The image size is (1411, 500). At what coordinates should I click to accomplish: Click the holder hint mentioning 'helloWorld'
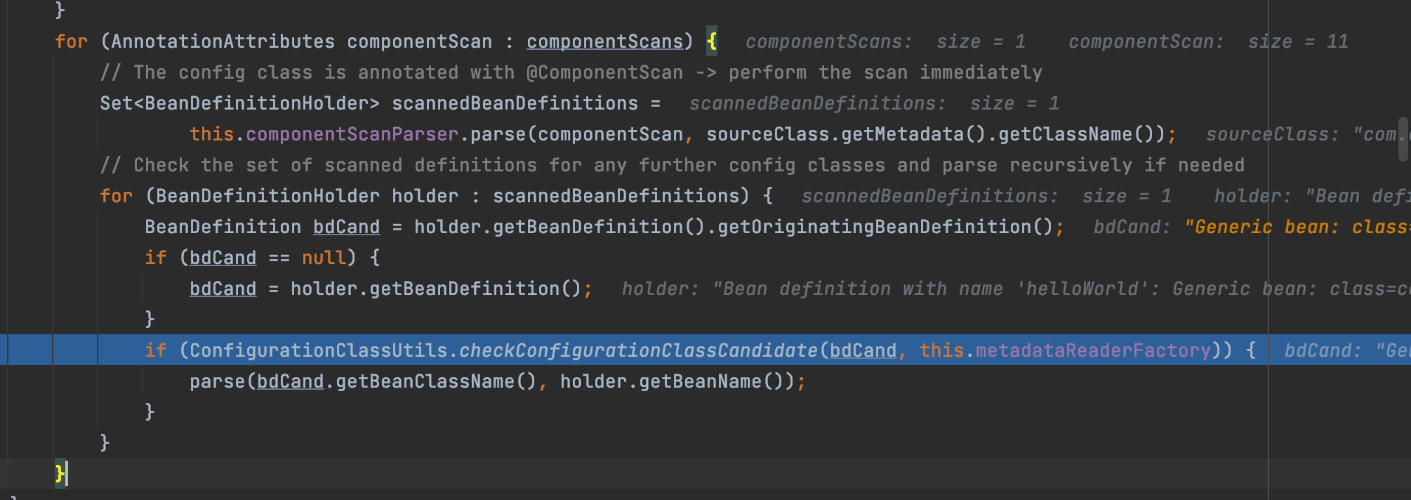1010,288
